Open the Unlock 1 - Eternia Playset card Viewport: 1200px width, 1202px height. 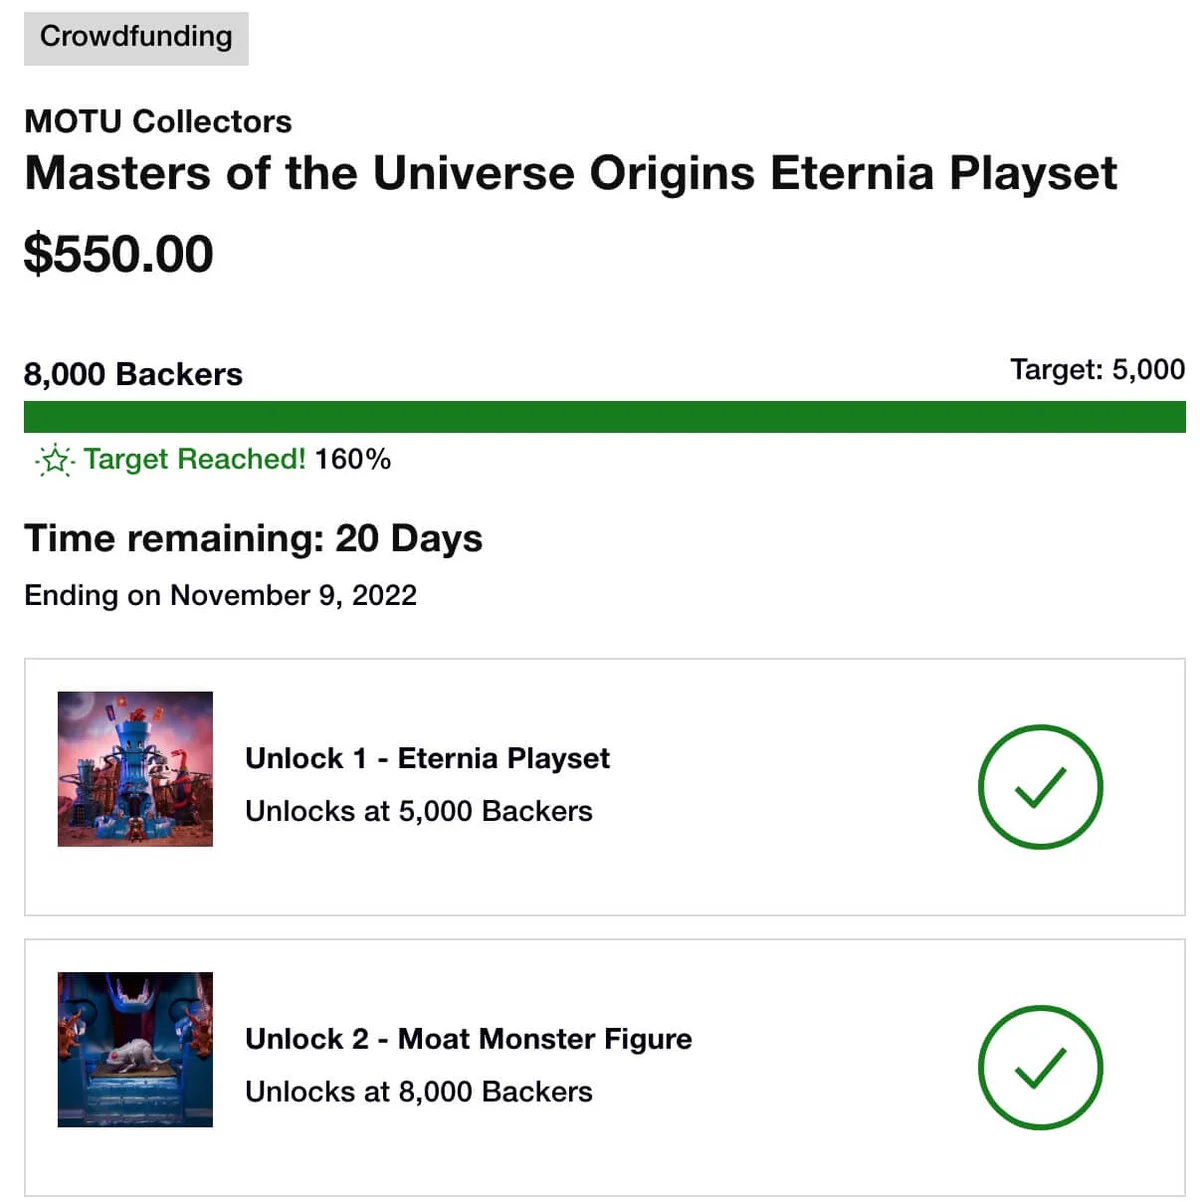point(600,785)
